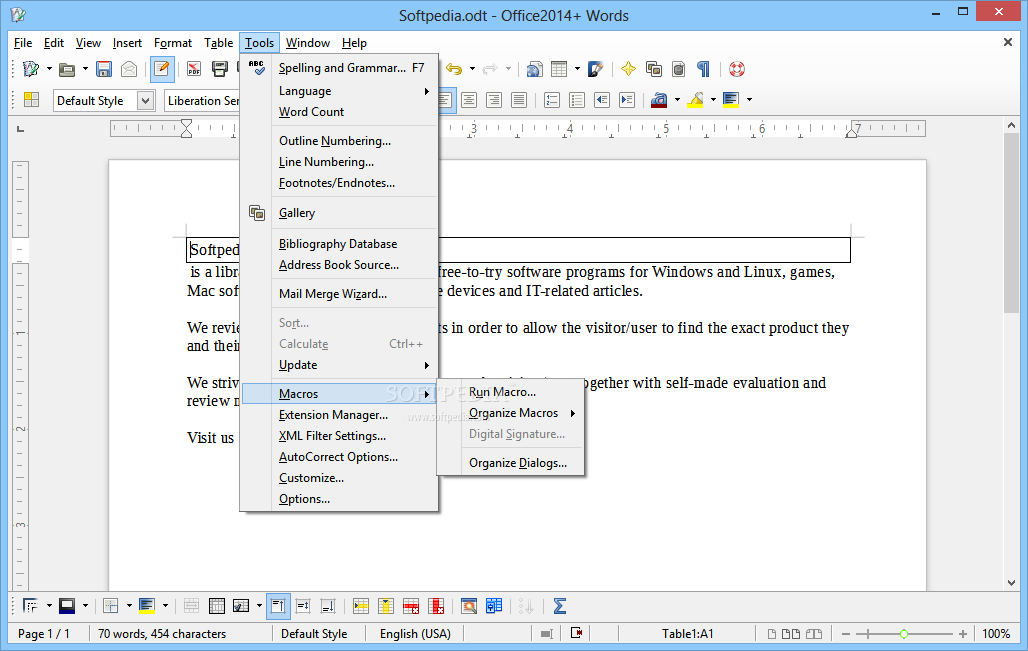
Task: Click the Insert Table grid icon
Action: click(559, 69)
